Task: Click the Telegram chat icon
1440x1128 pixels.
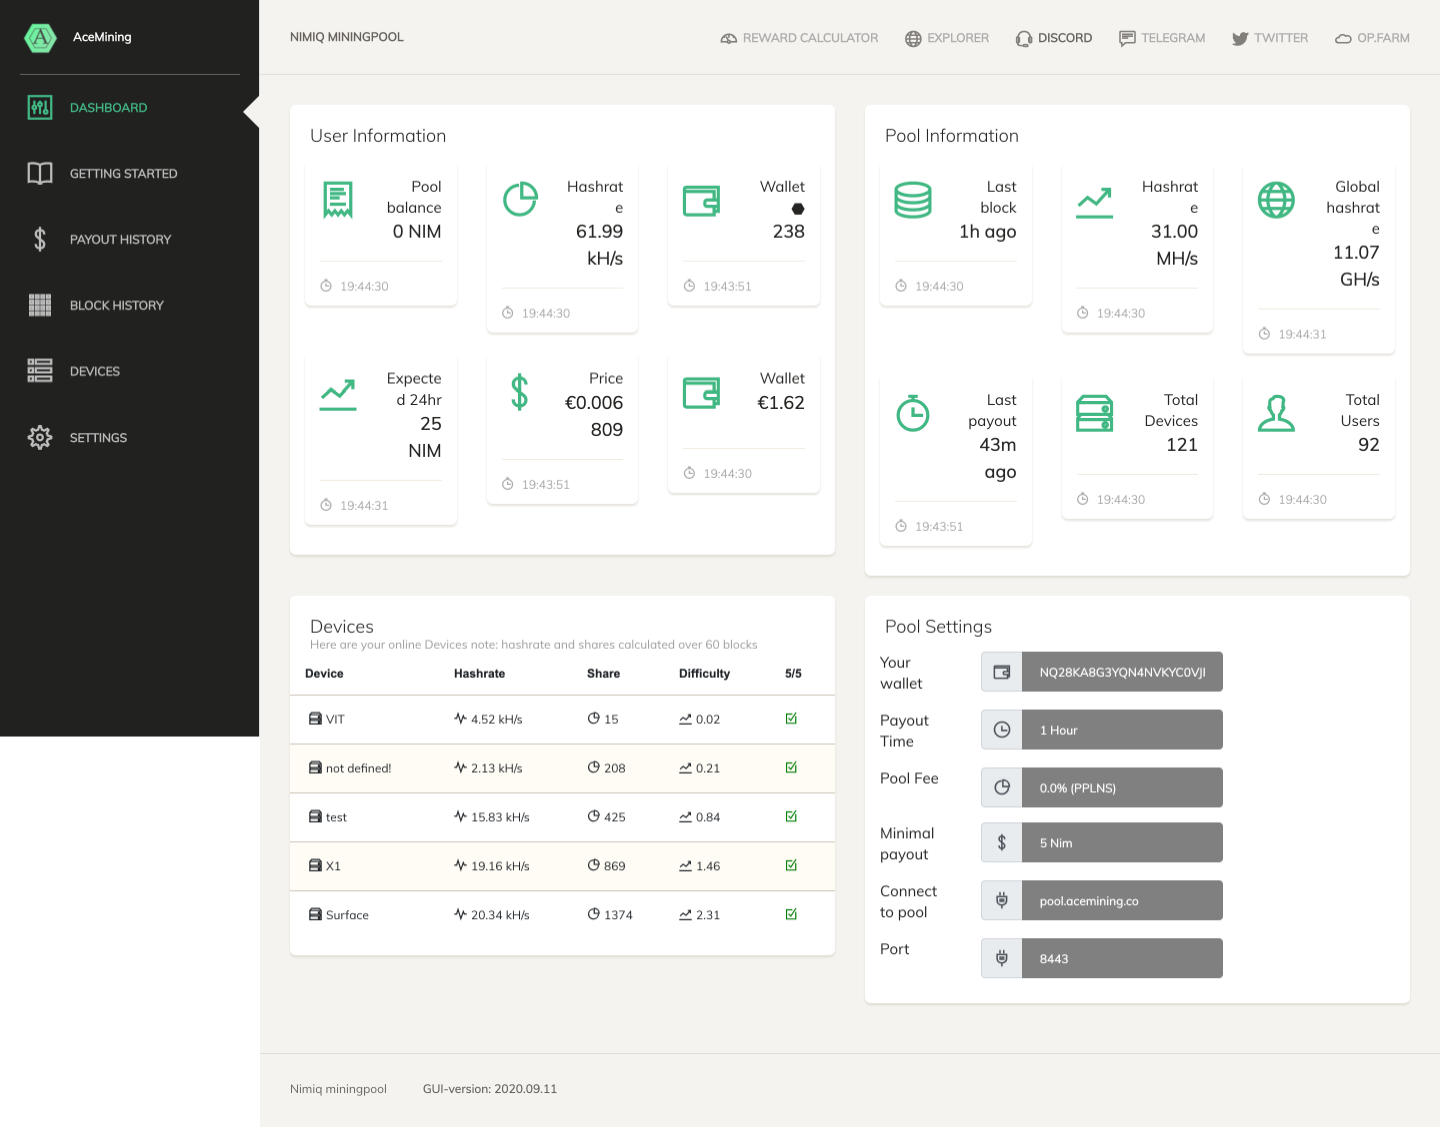Action: point(1127,39)
